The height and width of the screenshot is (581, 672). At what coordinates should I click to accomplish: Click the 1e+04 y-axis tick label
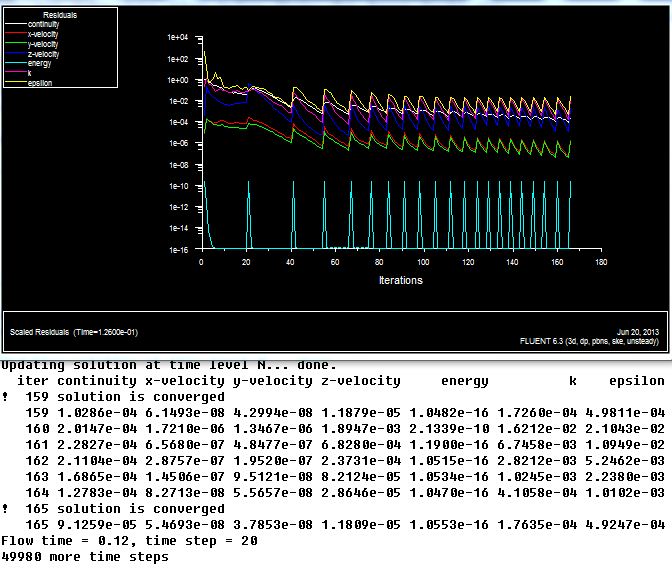point(177,37)
